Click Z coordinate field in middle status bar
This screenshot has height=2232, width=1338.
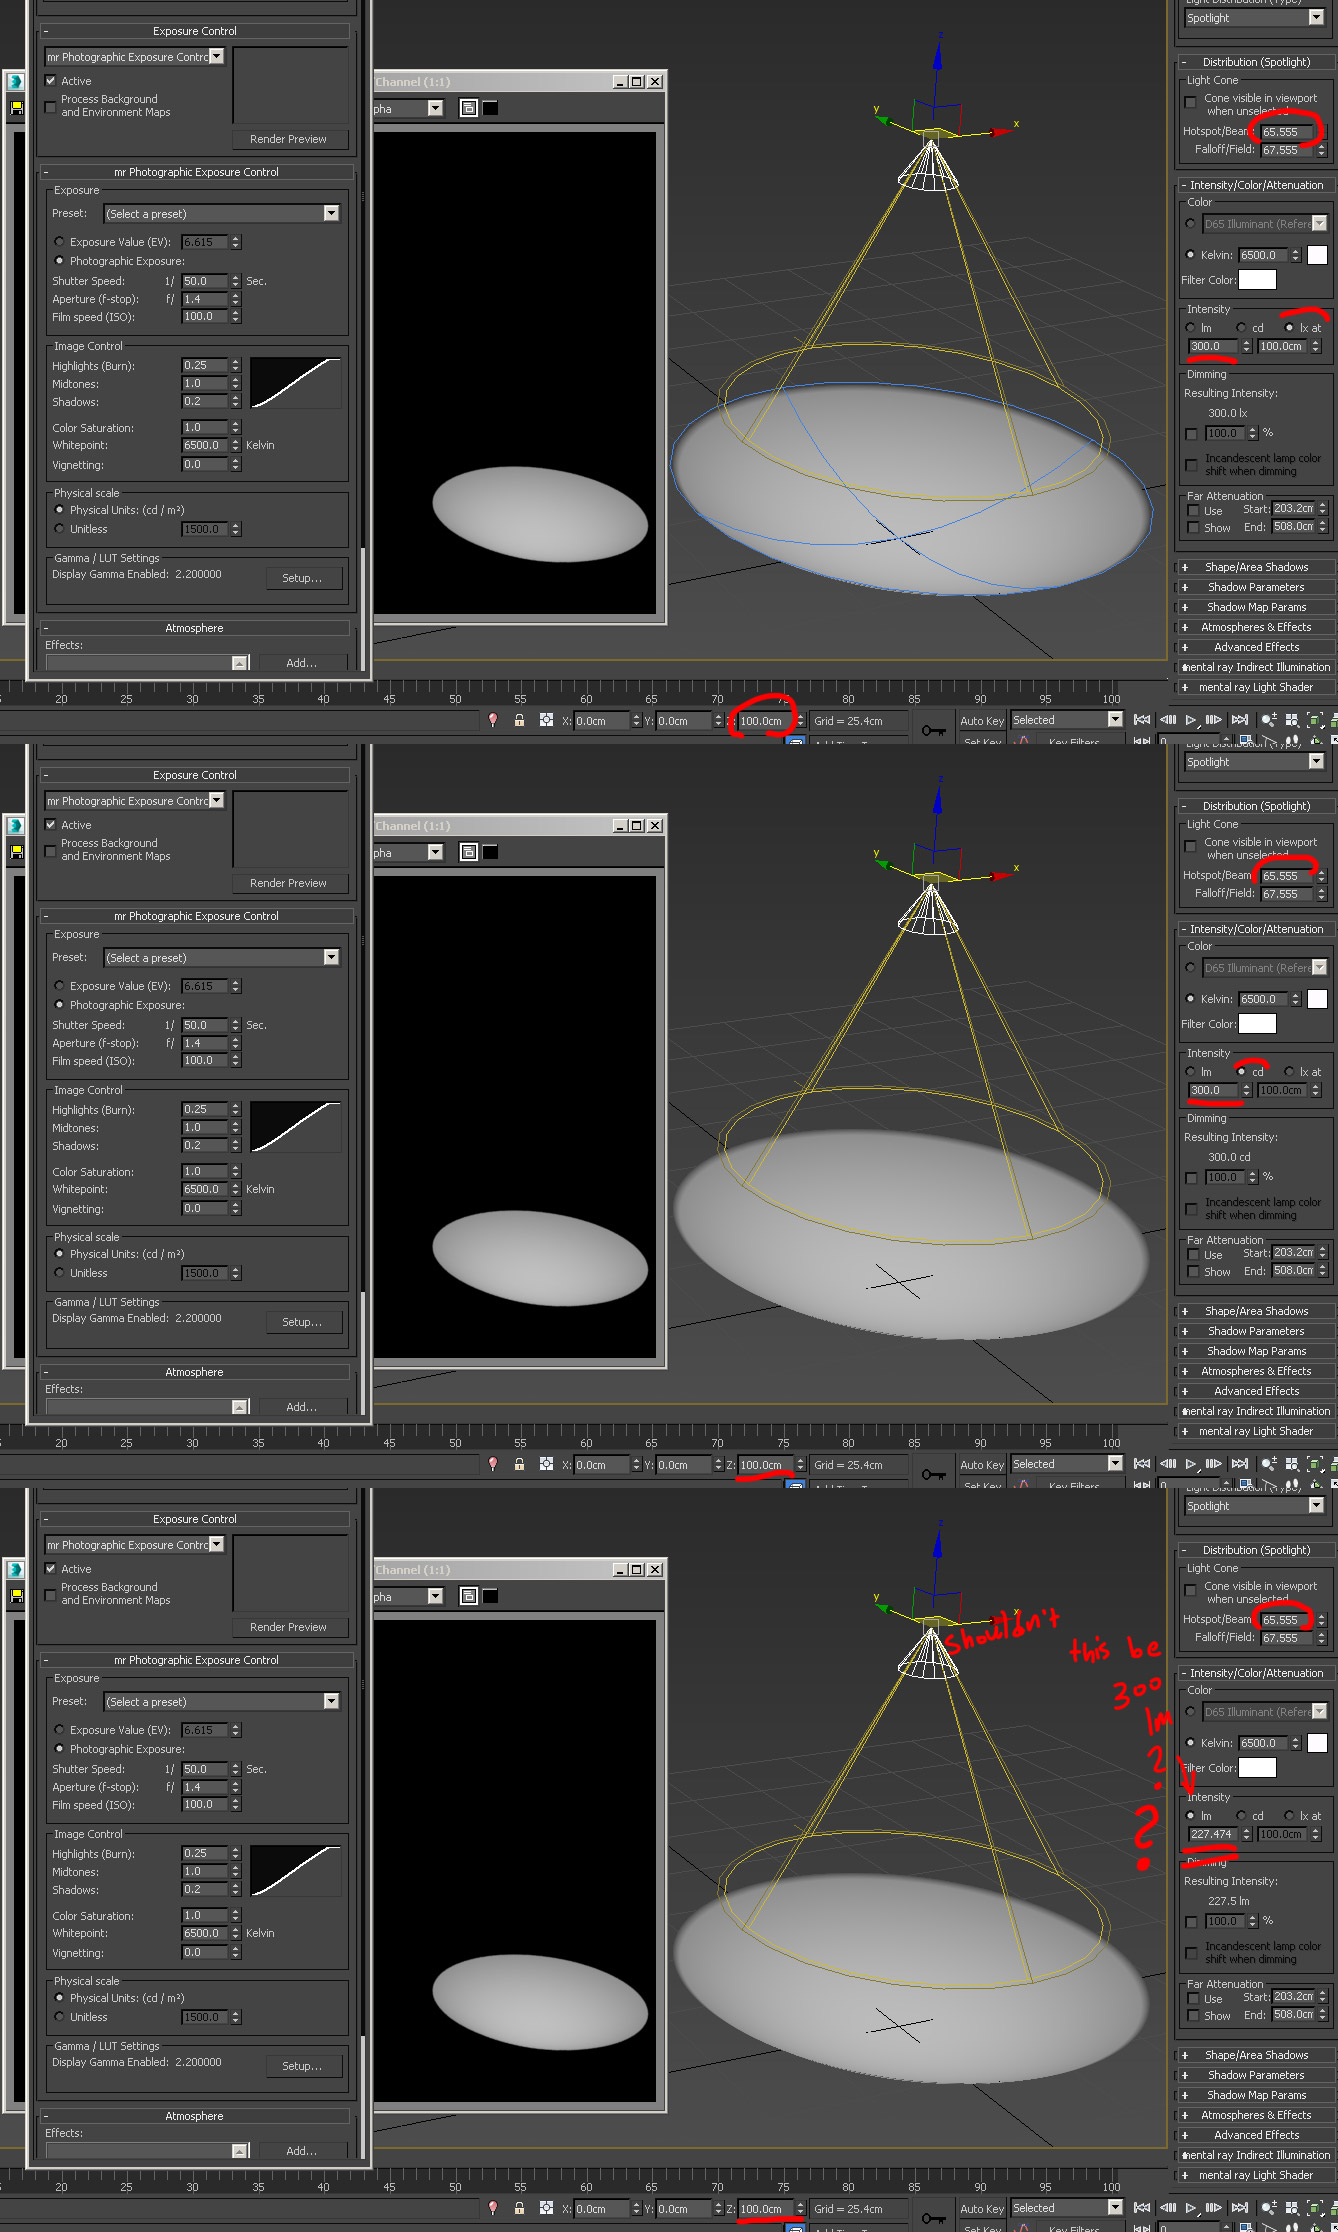click(765, 1465)
